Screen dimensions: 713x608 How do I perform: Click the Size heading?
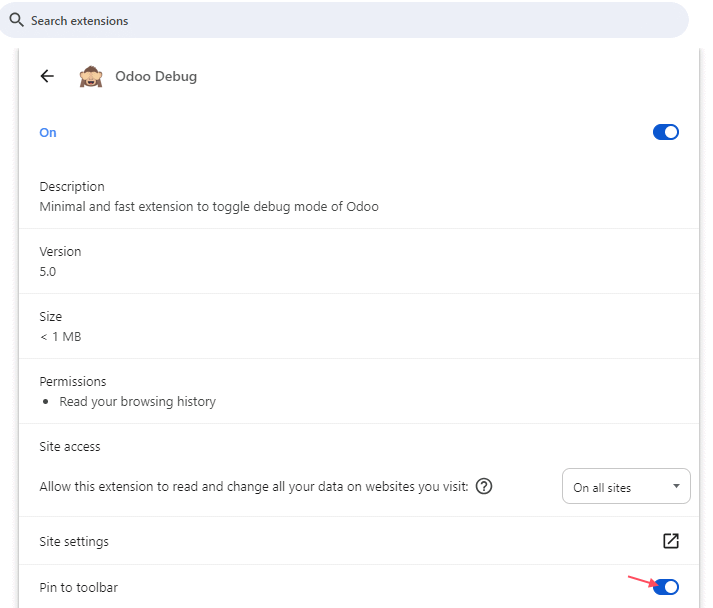click(50, 317)
